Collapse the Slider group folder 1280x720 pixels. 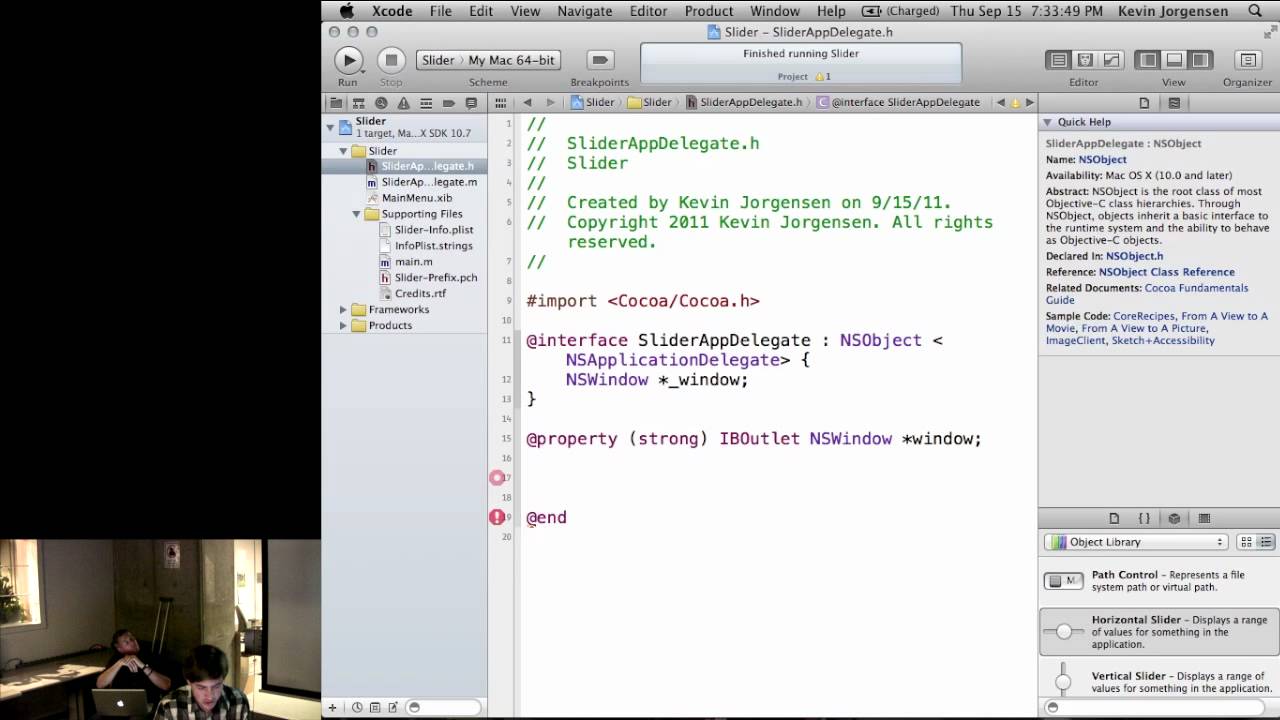(343, 151)
